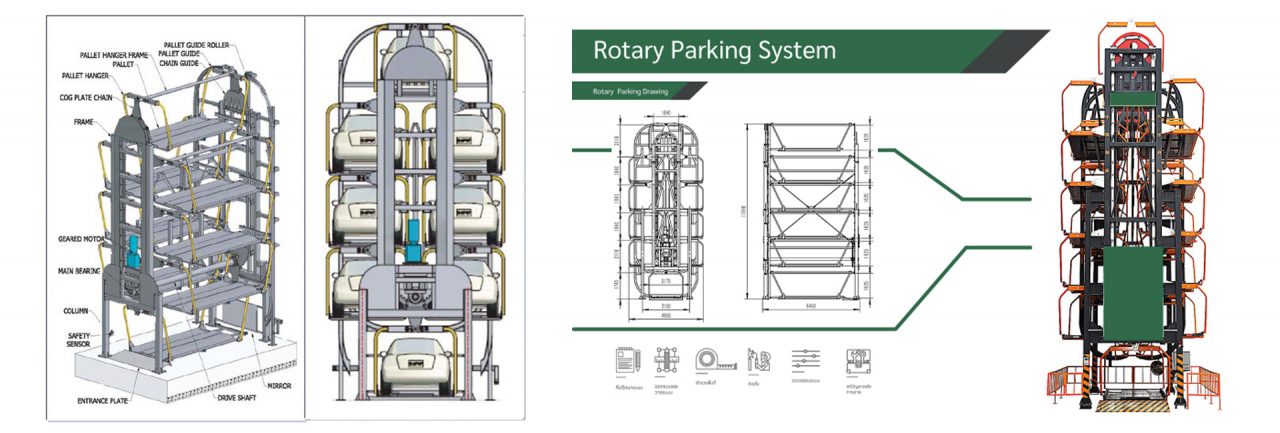Select the ENTRANCE PLATE label

point(105,401)
